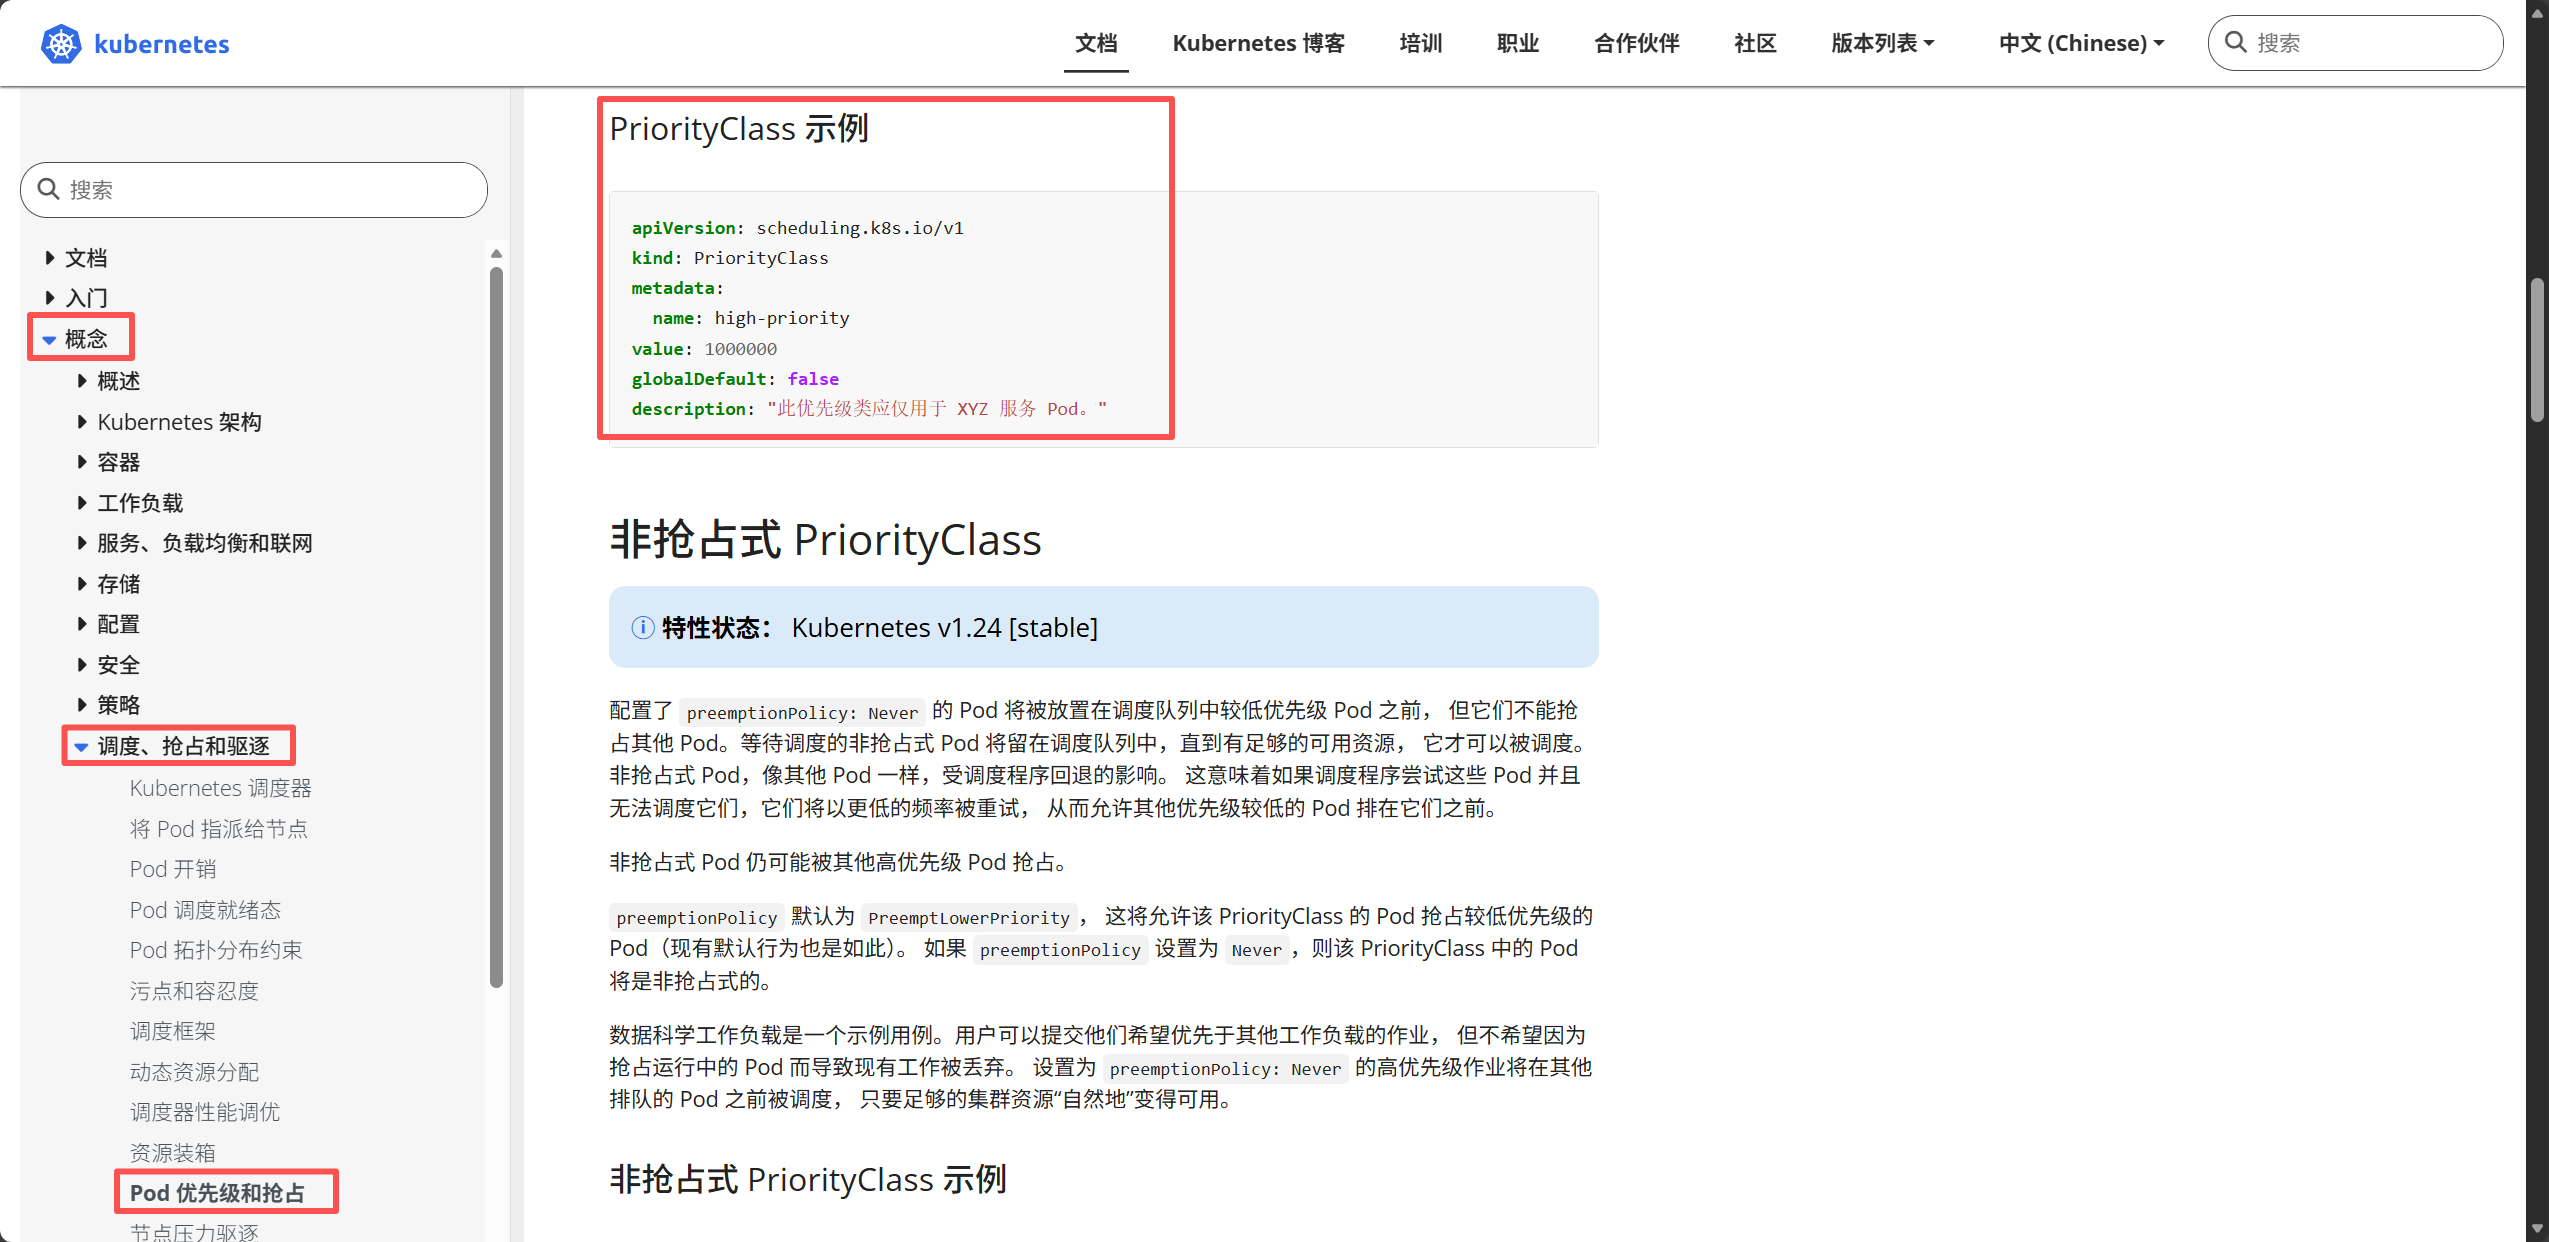Screen dimensions: 2549x1242
Task: Open 节点压力驱逐 link
Action: [194, 1232]
